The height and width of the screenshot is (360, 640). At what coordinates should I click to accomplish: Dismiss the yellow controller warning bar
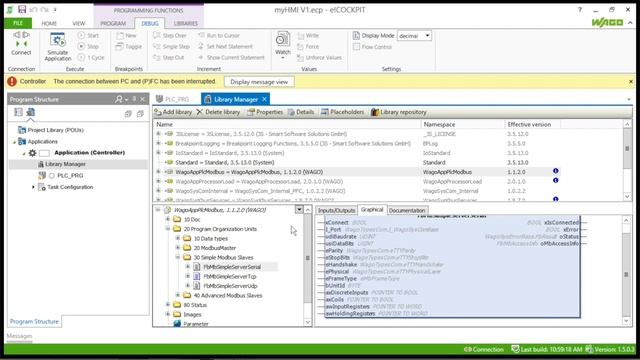tap(631, 82)
